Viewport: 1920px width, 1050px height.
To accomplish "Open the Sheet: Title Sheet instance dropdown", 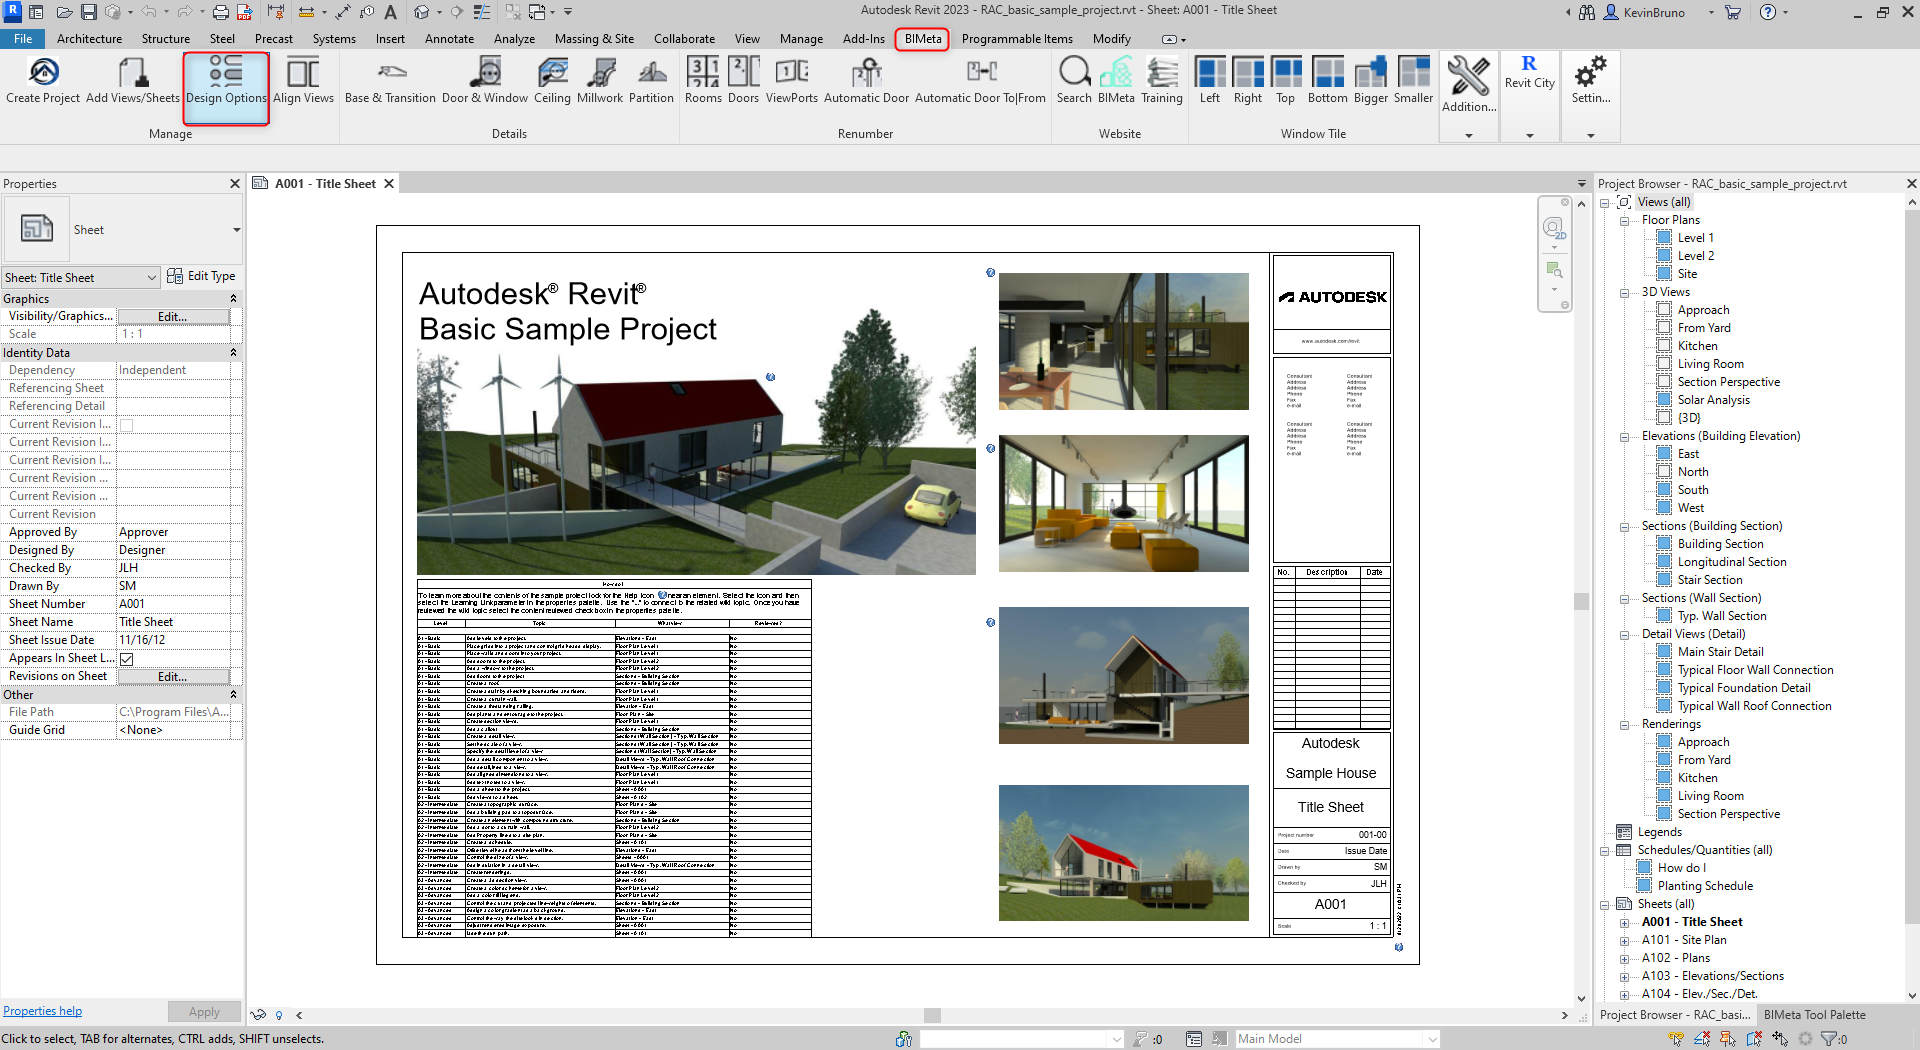I will click(x=81, y=277).
